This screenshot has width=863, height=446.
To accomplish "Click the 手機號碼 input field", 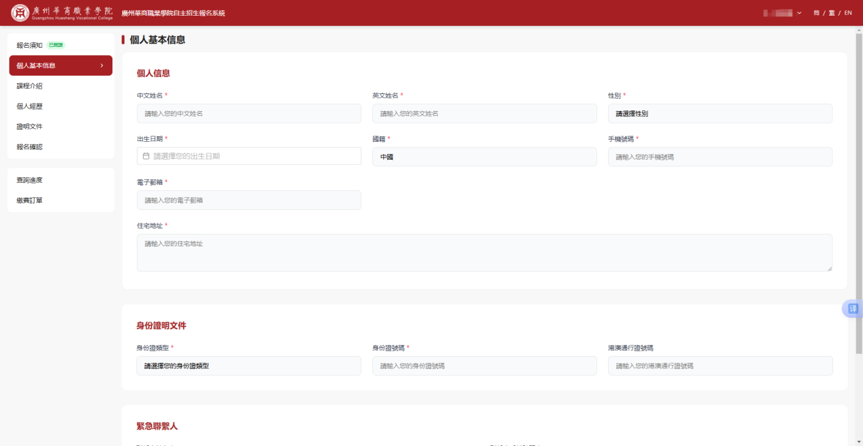I will 720,156.
